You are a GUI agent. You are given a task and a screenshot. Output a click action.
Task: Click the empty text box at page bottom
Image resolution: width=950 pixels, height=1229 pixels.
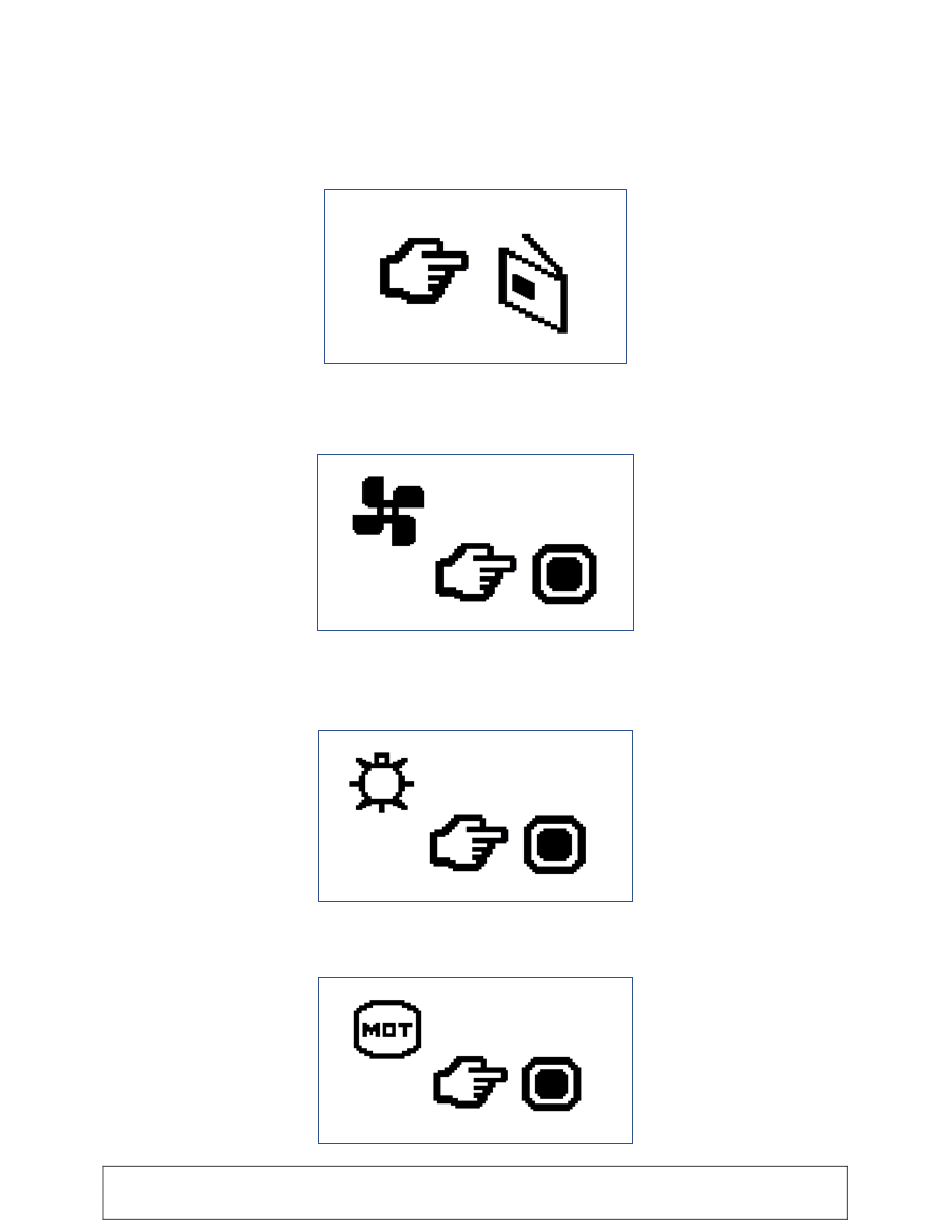(x=475, y=1192)
